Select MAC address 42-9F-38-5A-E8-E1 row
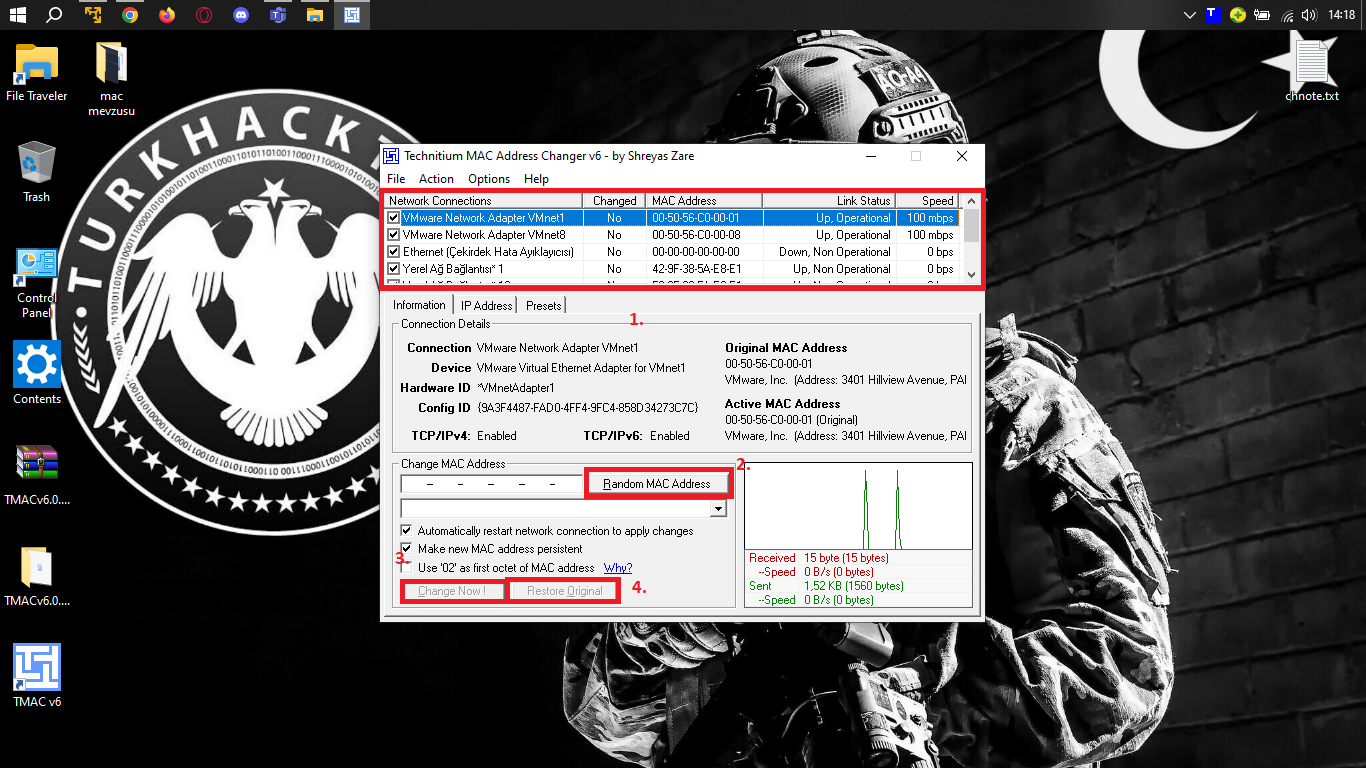Screen dimensions: 1366x768 (673, 269)
